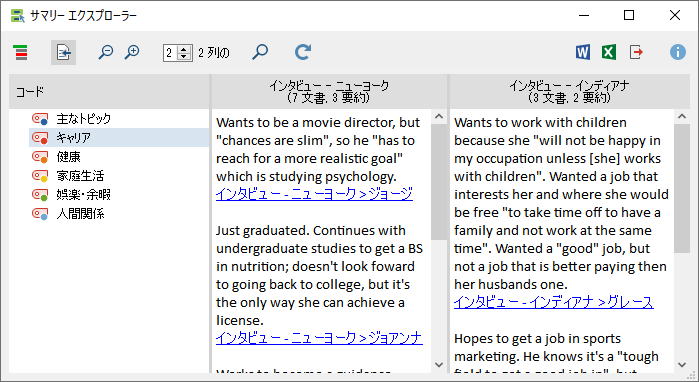699x382 pixels.
Task: Open link インタビュー - ニューヨーク > ジョアンナ
Action: tap(319, 338)
